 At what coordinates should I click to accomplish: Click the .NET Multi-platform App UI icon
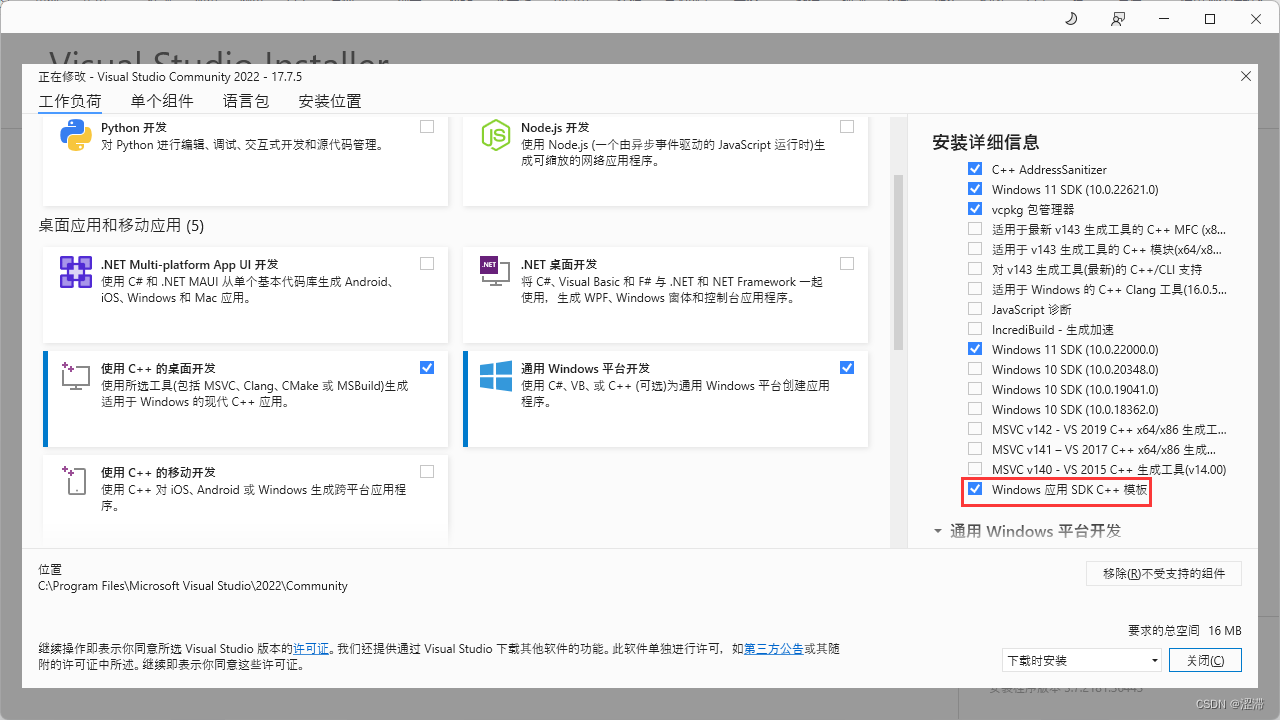pos(76,272)
